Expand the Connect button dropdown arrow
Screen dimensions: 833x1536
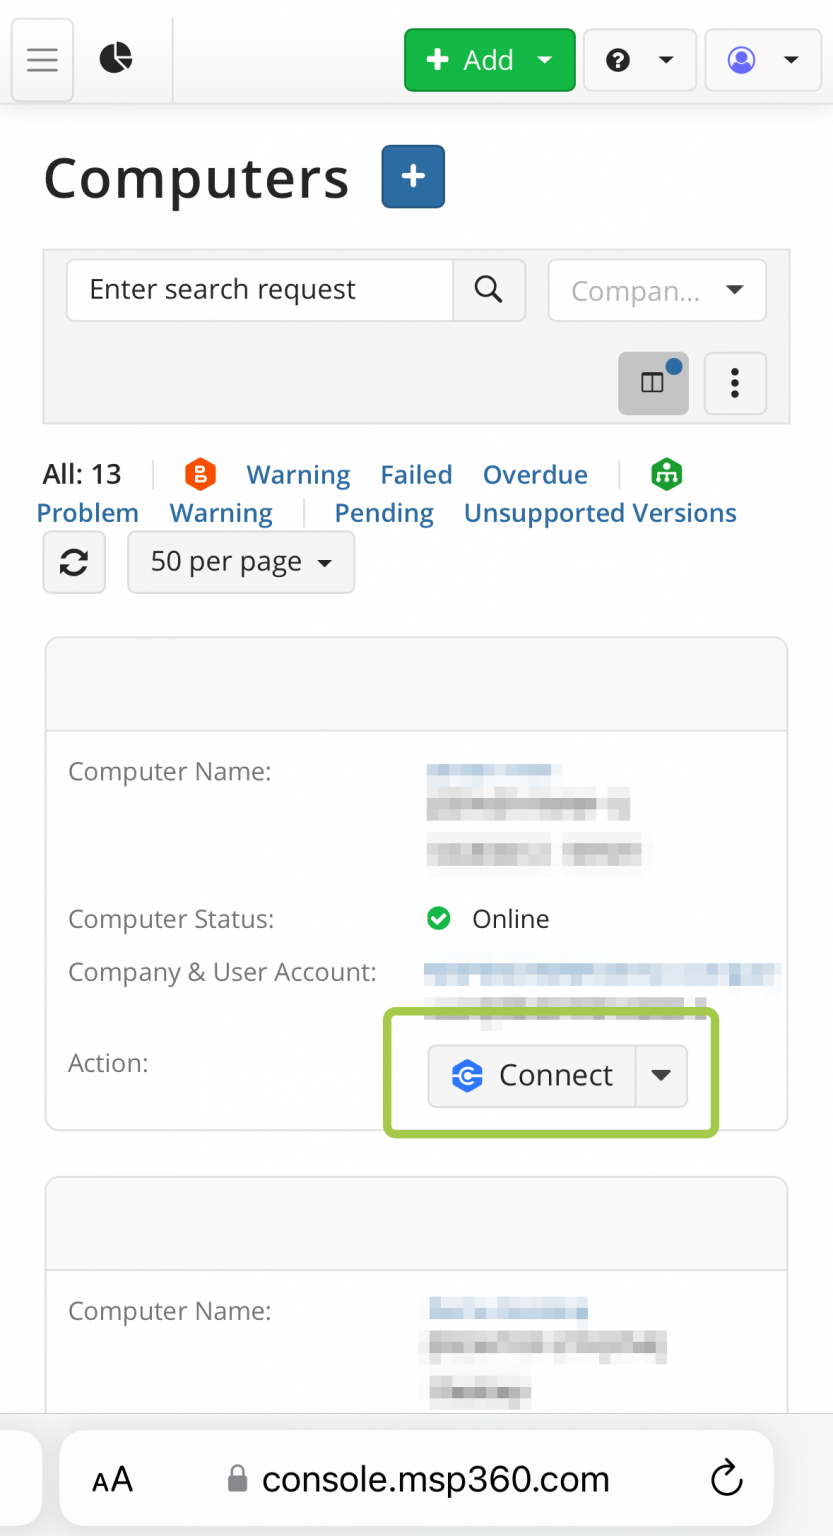coord(661,1075)
